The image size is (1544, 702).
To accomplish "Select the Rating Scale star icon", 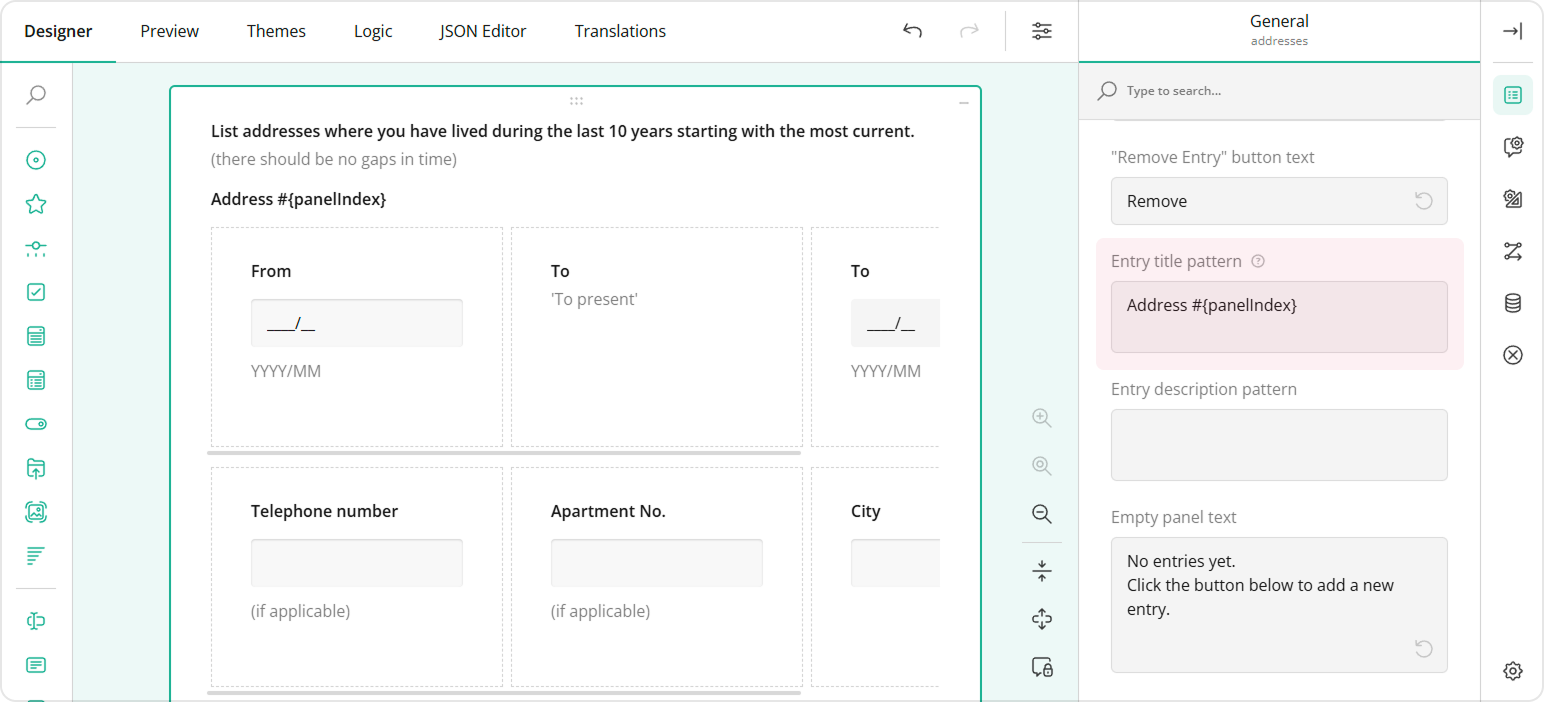I will pos(36,203).
